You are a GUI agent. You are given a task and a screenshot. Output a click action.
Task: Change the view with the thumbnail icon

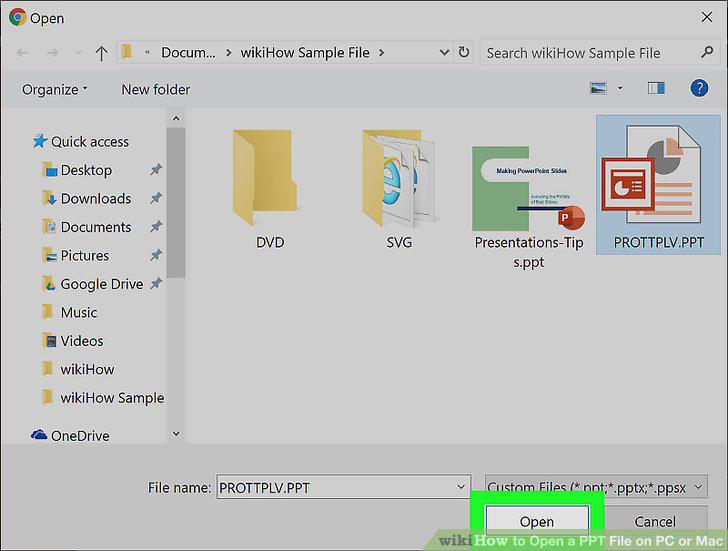[x=598, y=88]
